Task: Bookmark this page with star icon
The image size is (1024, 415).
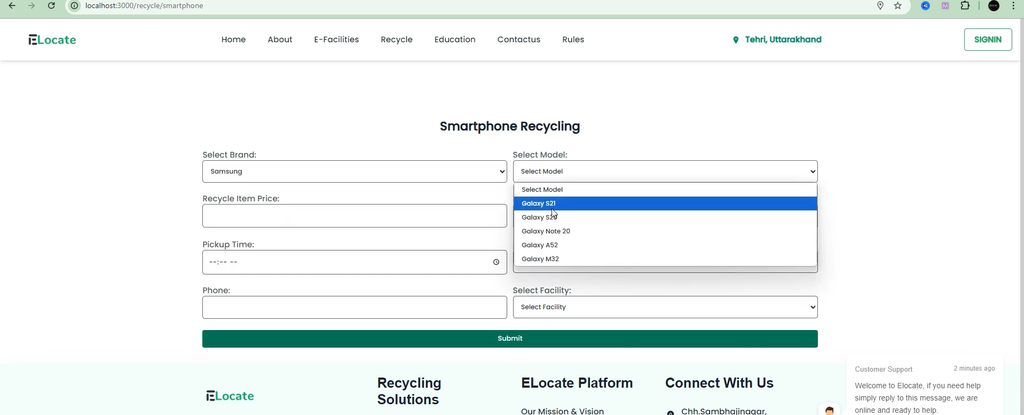Action: pyautogui.click(x=897, y=5)
